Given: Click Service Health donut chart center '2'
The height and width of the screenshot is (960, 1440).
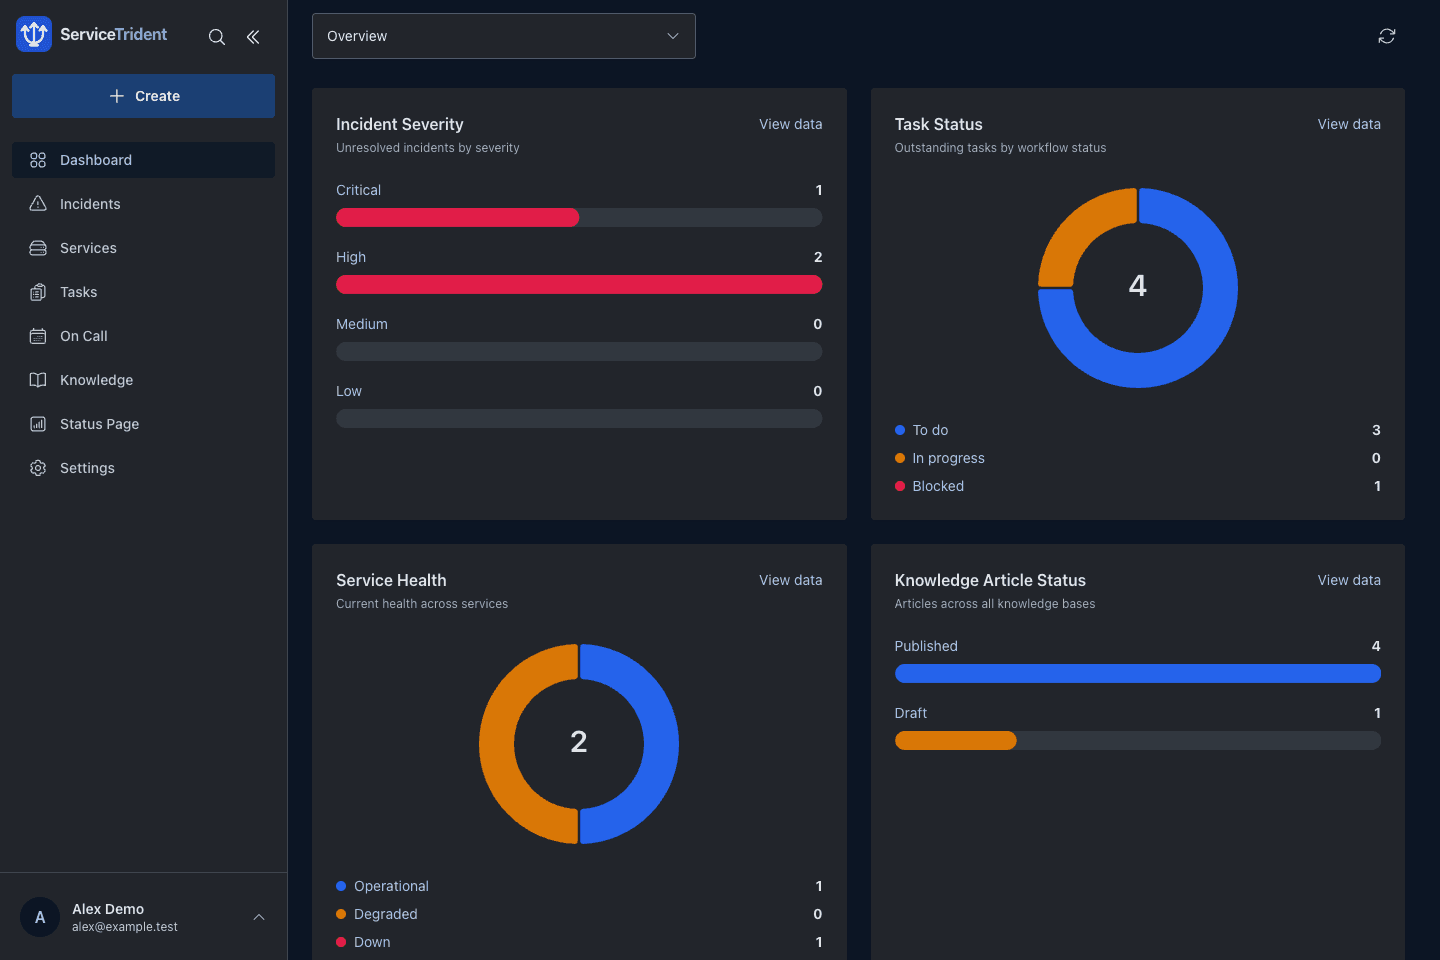Looking at the screenshot, I should click(579, 742).
